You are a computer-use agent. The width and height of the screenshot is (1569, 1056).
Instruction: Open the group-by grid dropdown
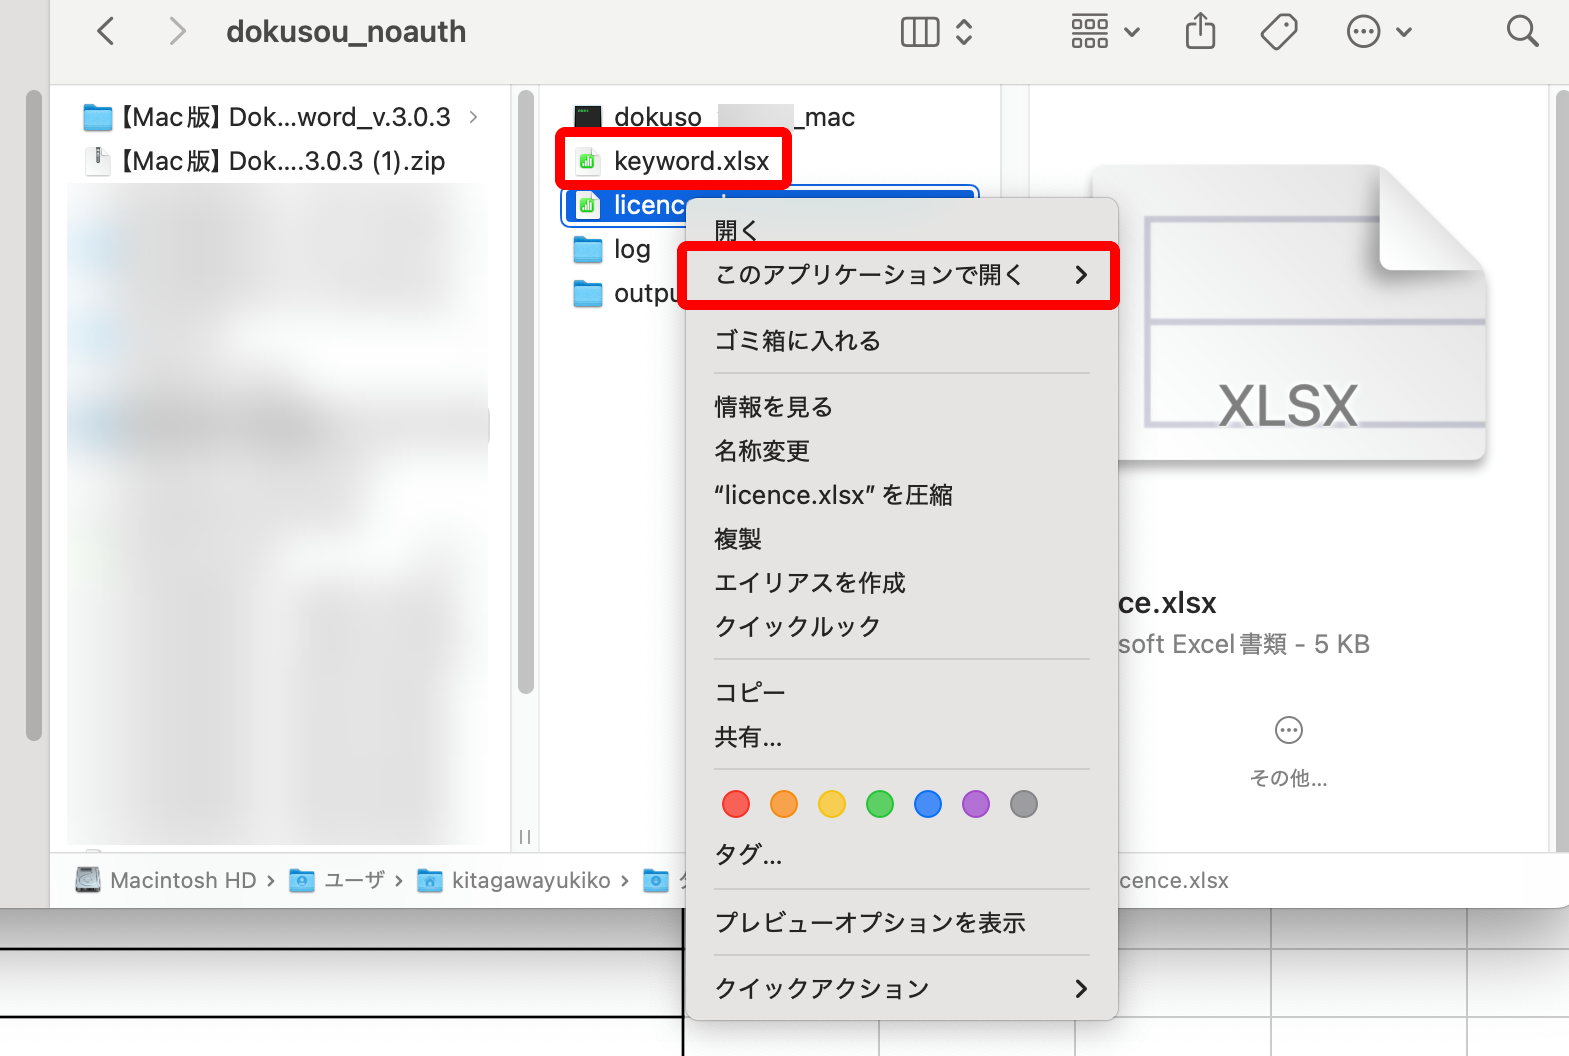coord(1105,32)
